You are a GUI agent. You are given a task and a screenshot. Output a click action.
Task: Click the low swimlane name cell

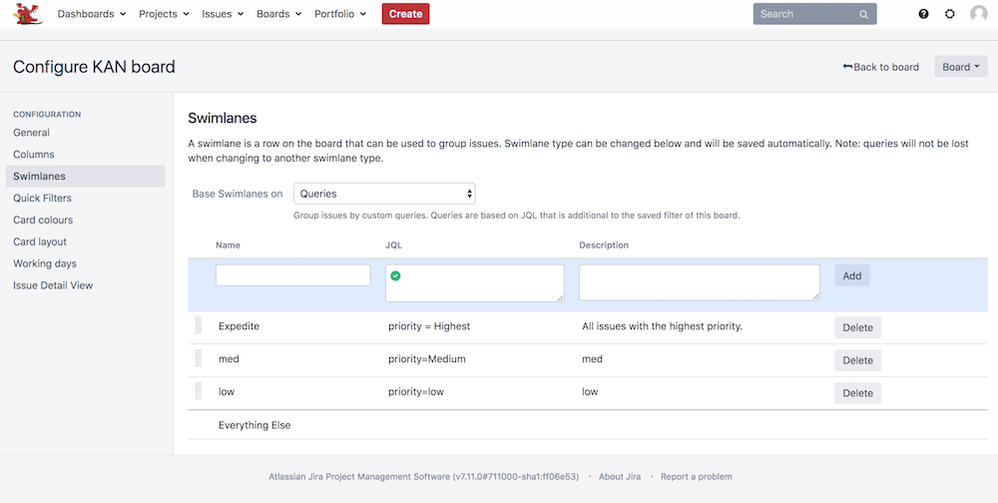click(226, 392)
